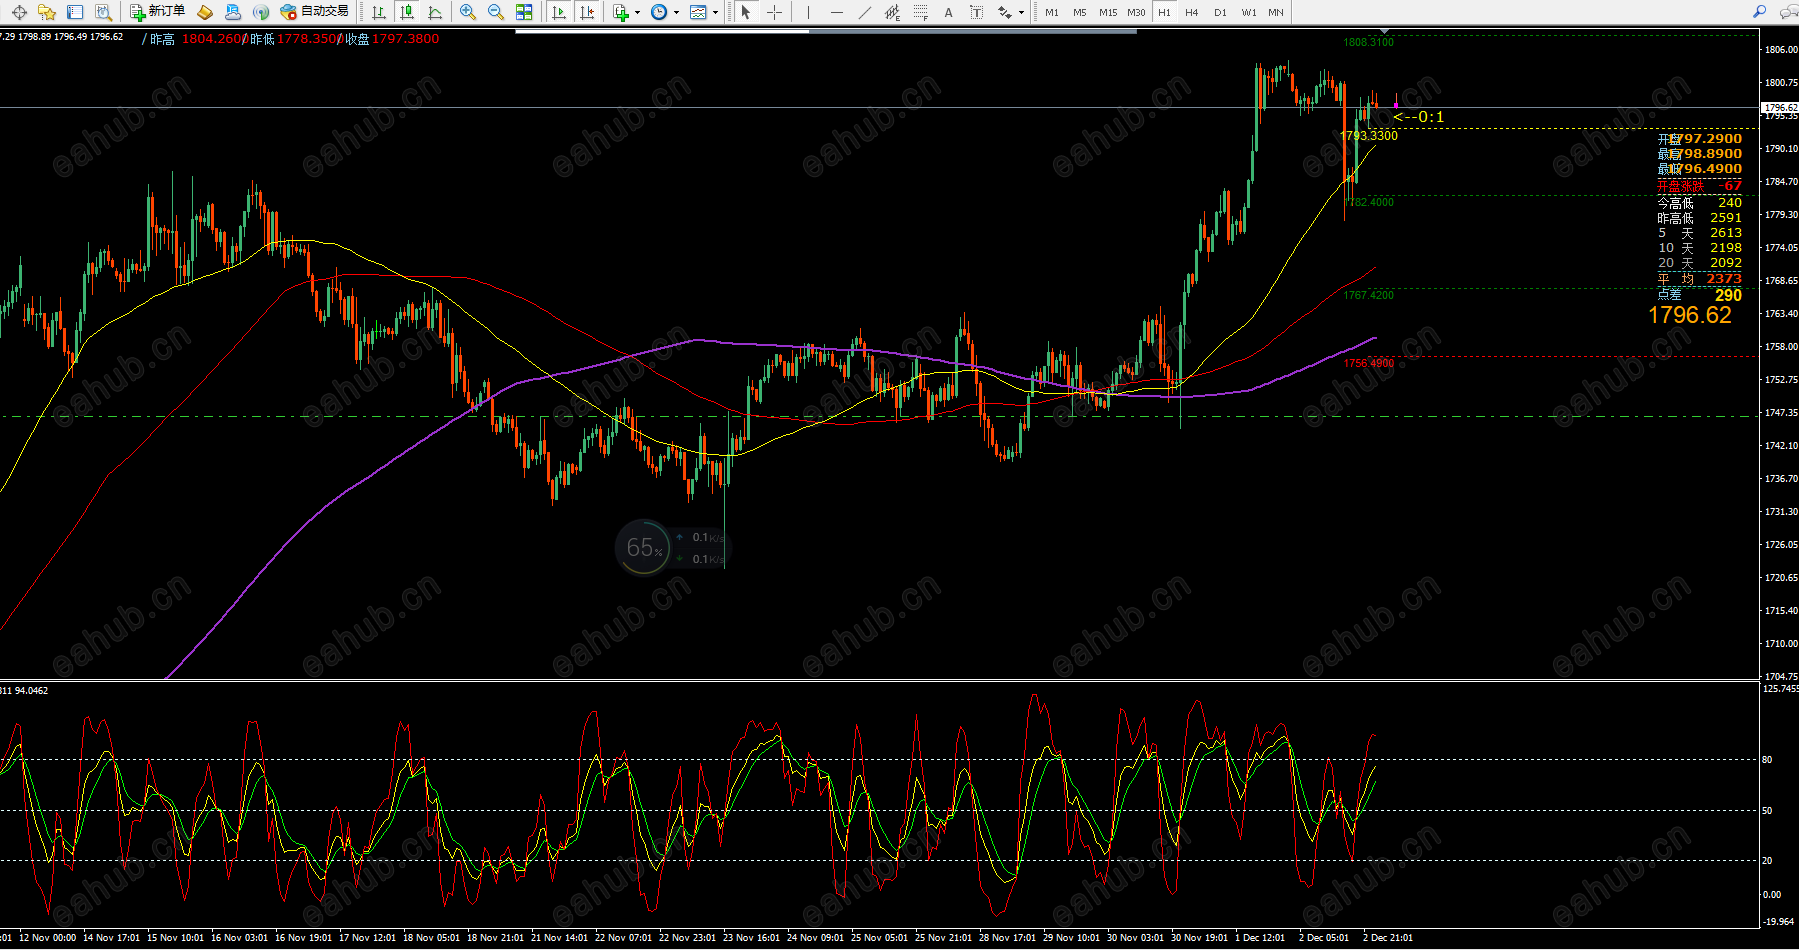Select the text tool (A)
This screenshot has height=951, width=1799.
coord(948,12)
